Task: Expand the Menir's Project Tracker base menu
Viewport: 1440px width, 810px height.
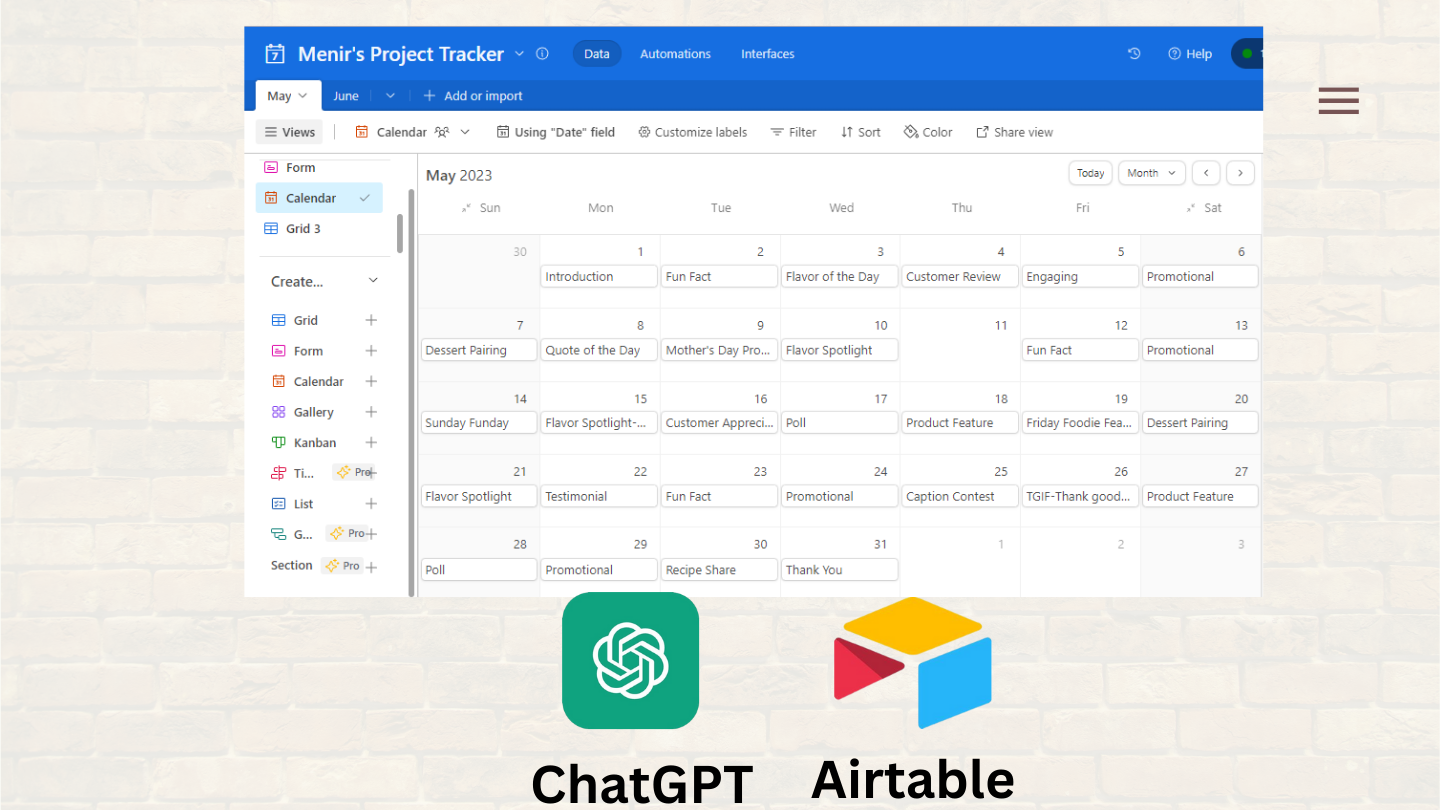Action: point(519,53)
